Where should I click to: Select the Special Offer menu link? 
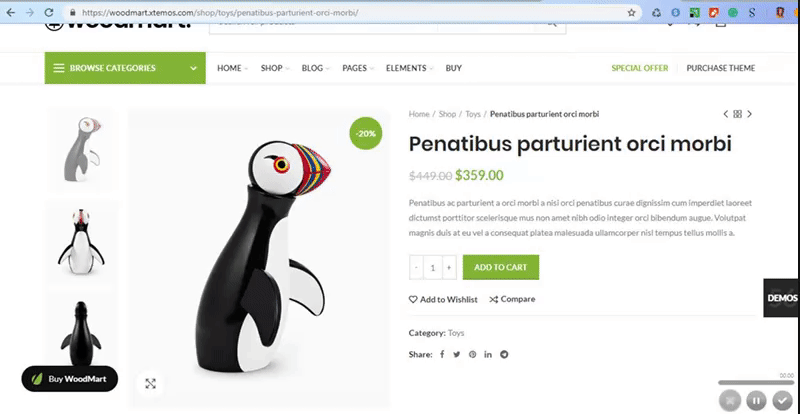[640, 68]
